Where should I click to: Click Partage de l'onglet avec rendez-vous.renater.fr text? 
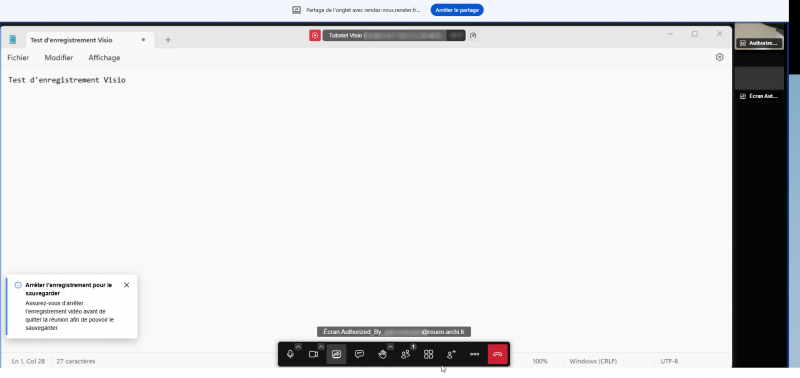pos(363,10)
